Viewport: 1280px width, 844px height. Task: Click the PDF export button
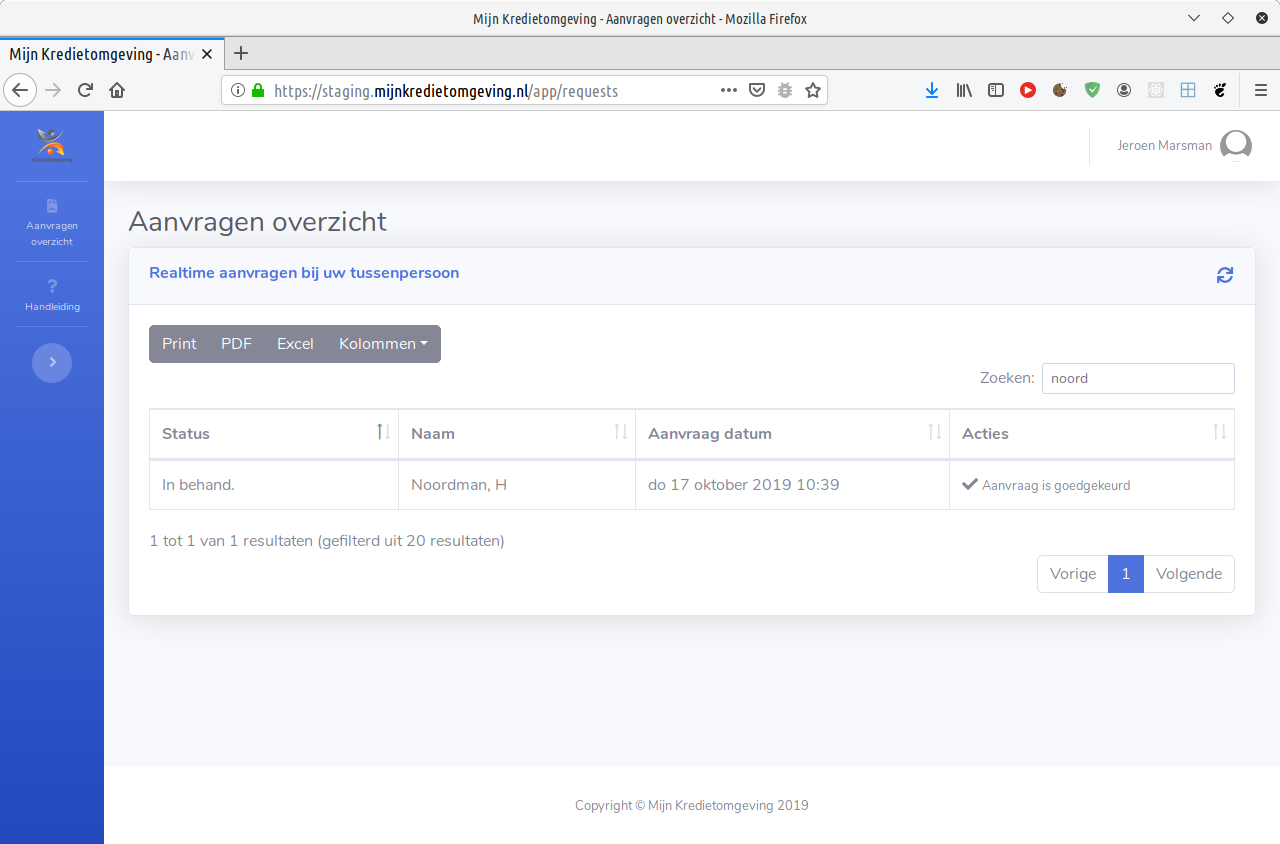(236, 344)
